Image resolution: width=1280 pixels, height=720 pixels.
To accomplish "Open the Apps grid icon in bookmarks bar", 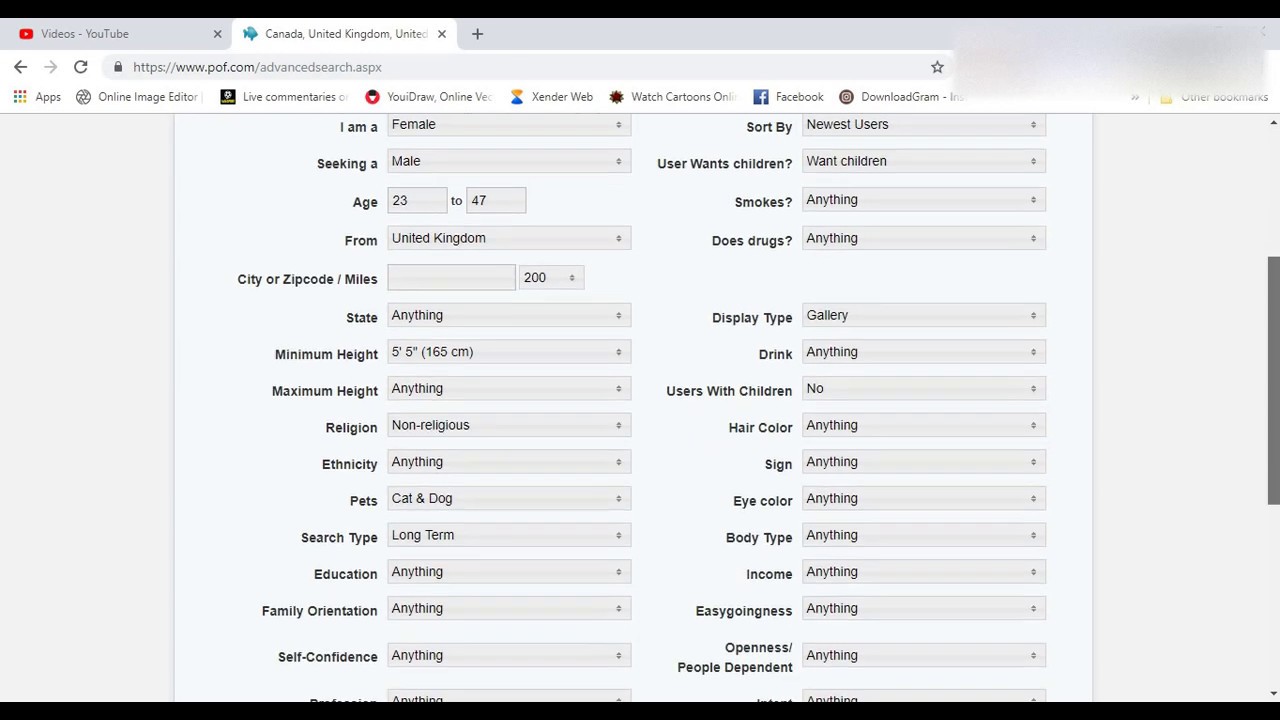I will [37, 97].
